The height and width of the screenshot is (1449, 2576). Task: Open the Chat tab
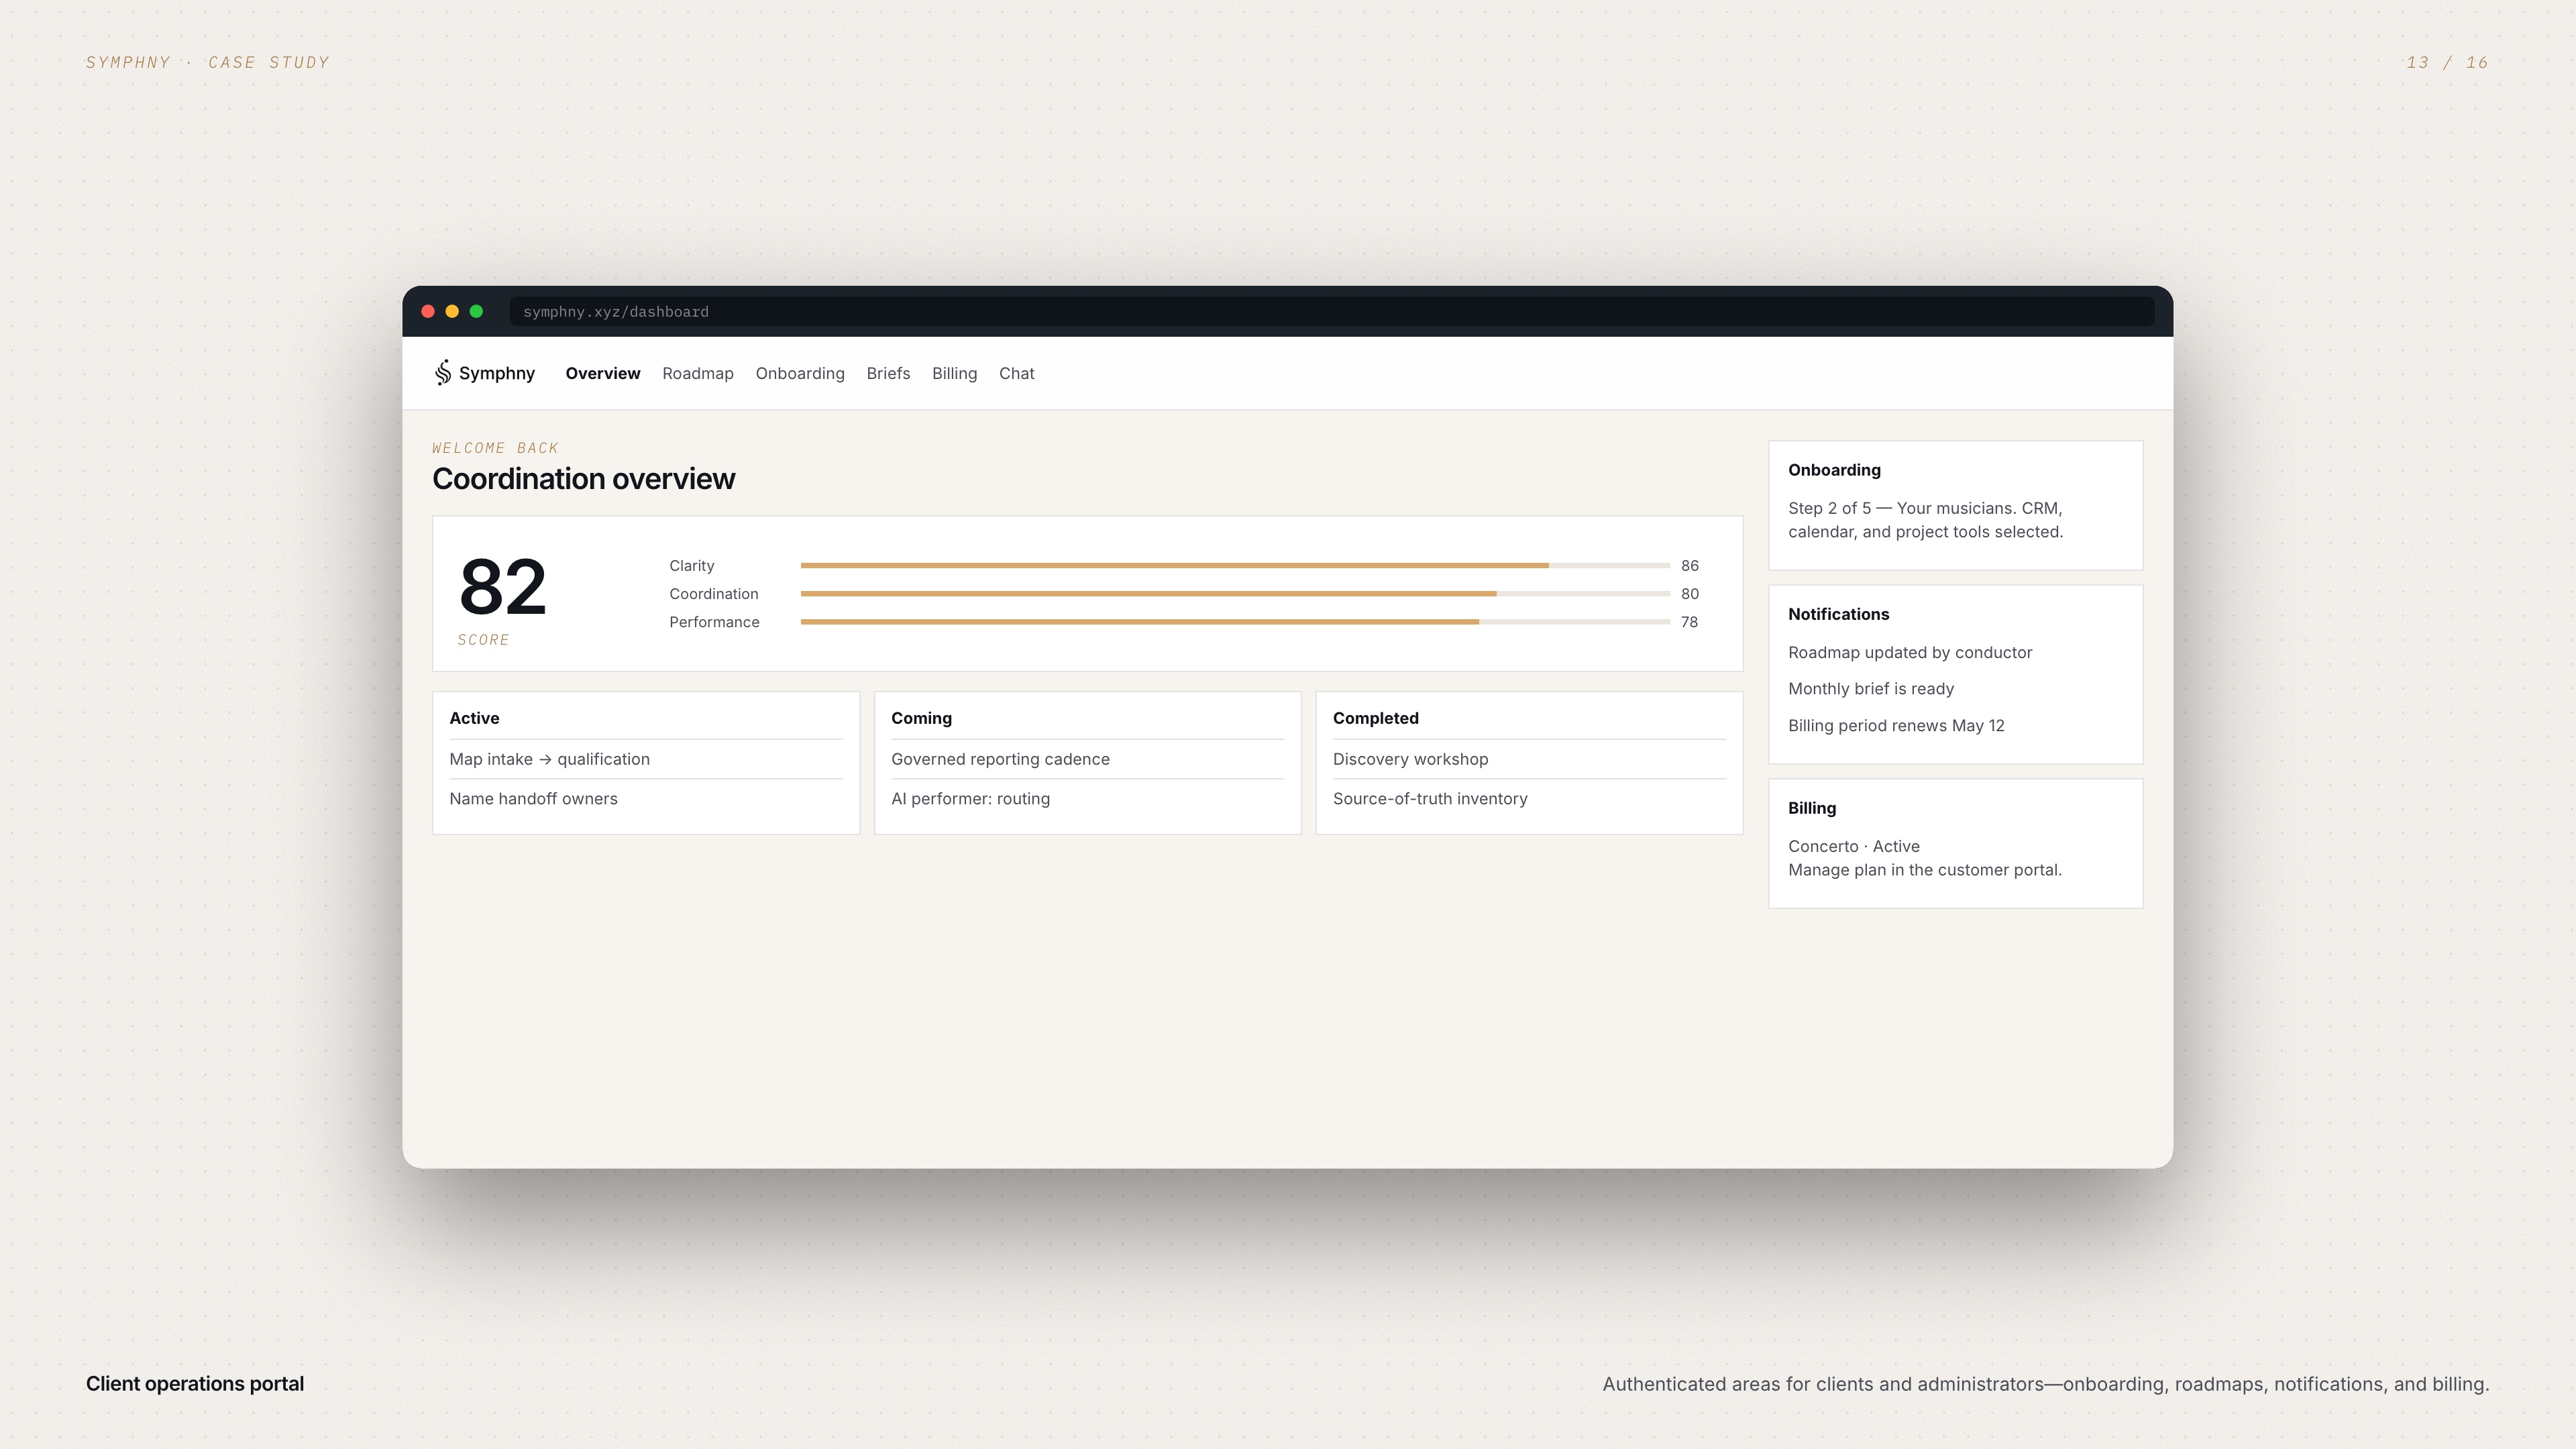[1017, 373]
